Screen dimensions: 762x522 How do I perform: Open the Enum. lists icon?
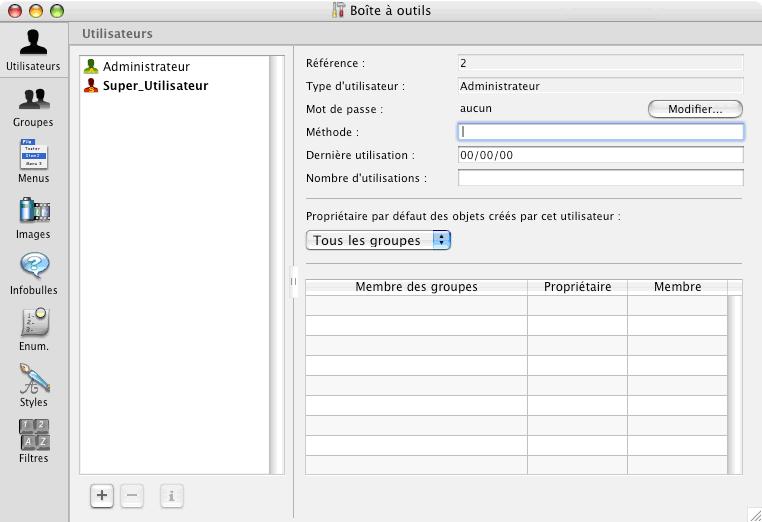(34, 323)
